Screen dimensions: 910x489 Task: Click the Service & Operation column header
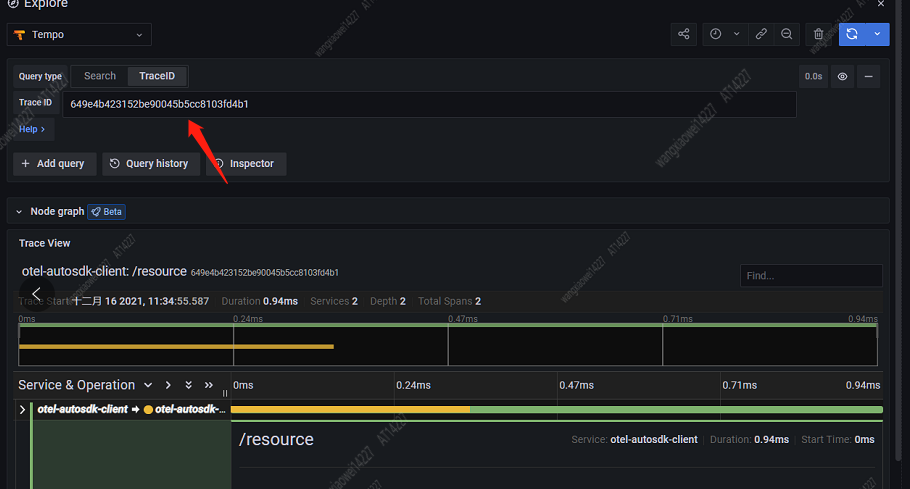point(76,385)
